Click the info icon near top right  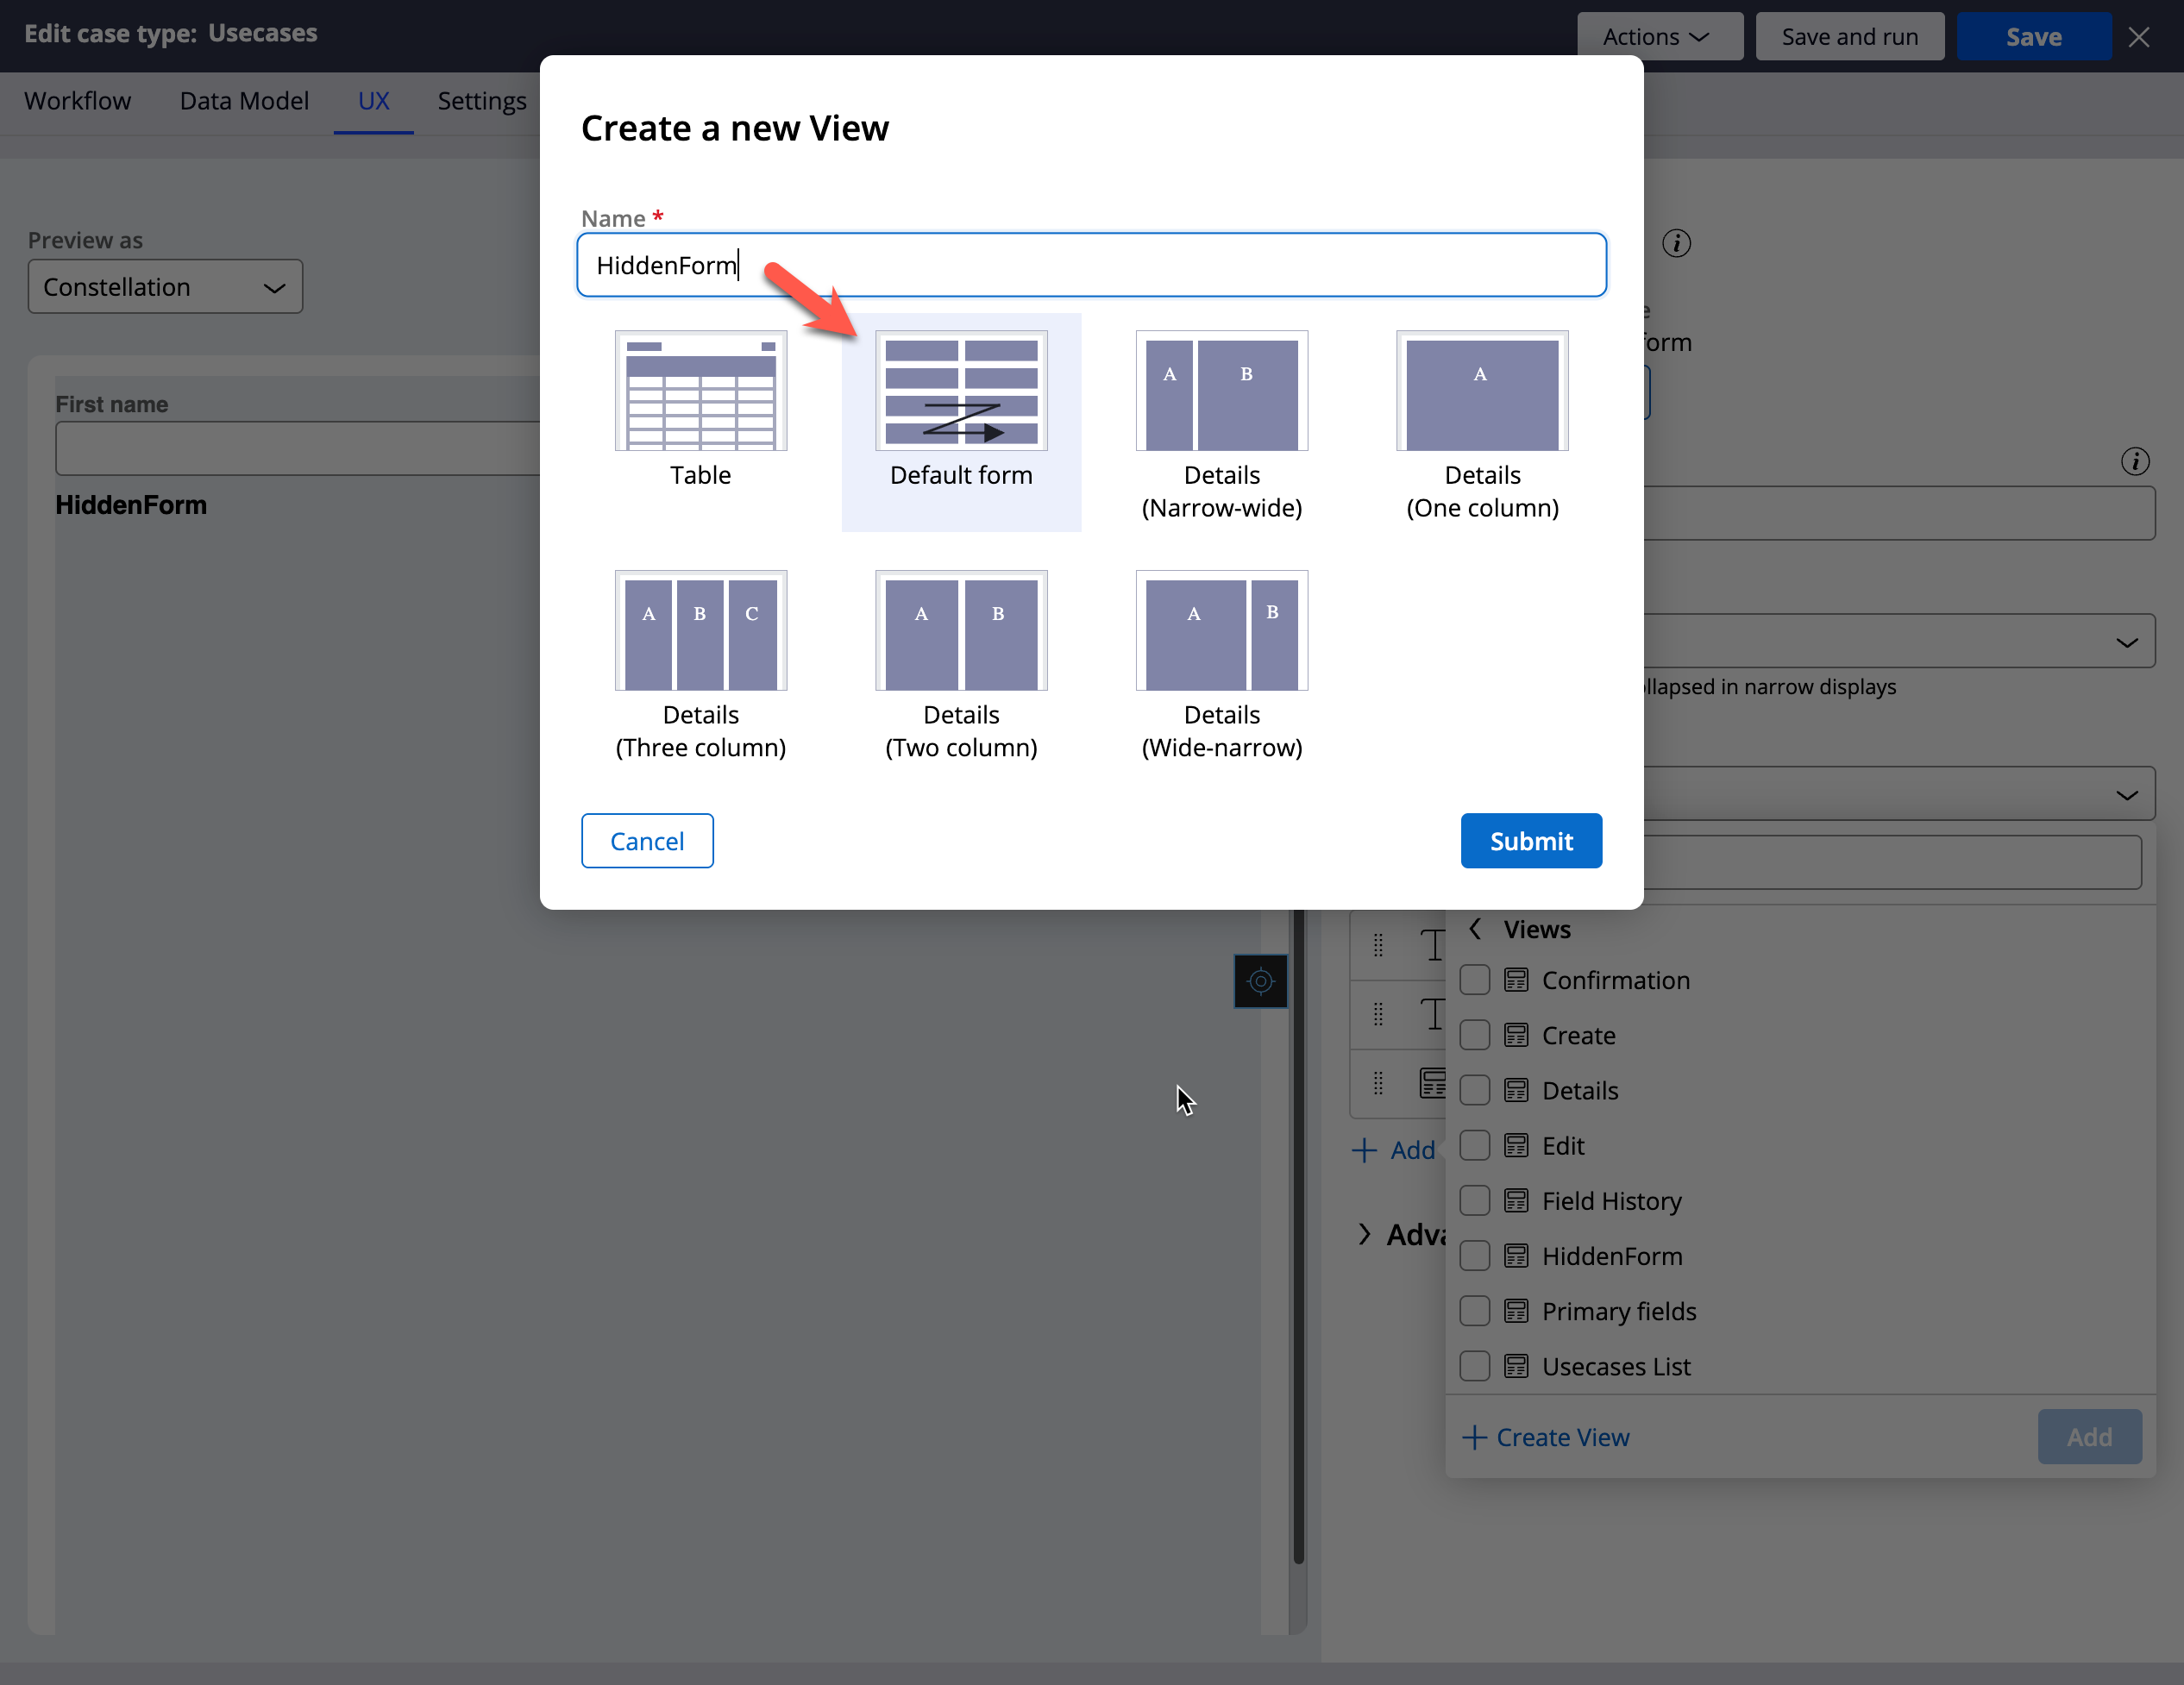click(x=1676, y=243)
